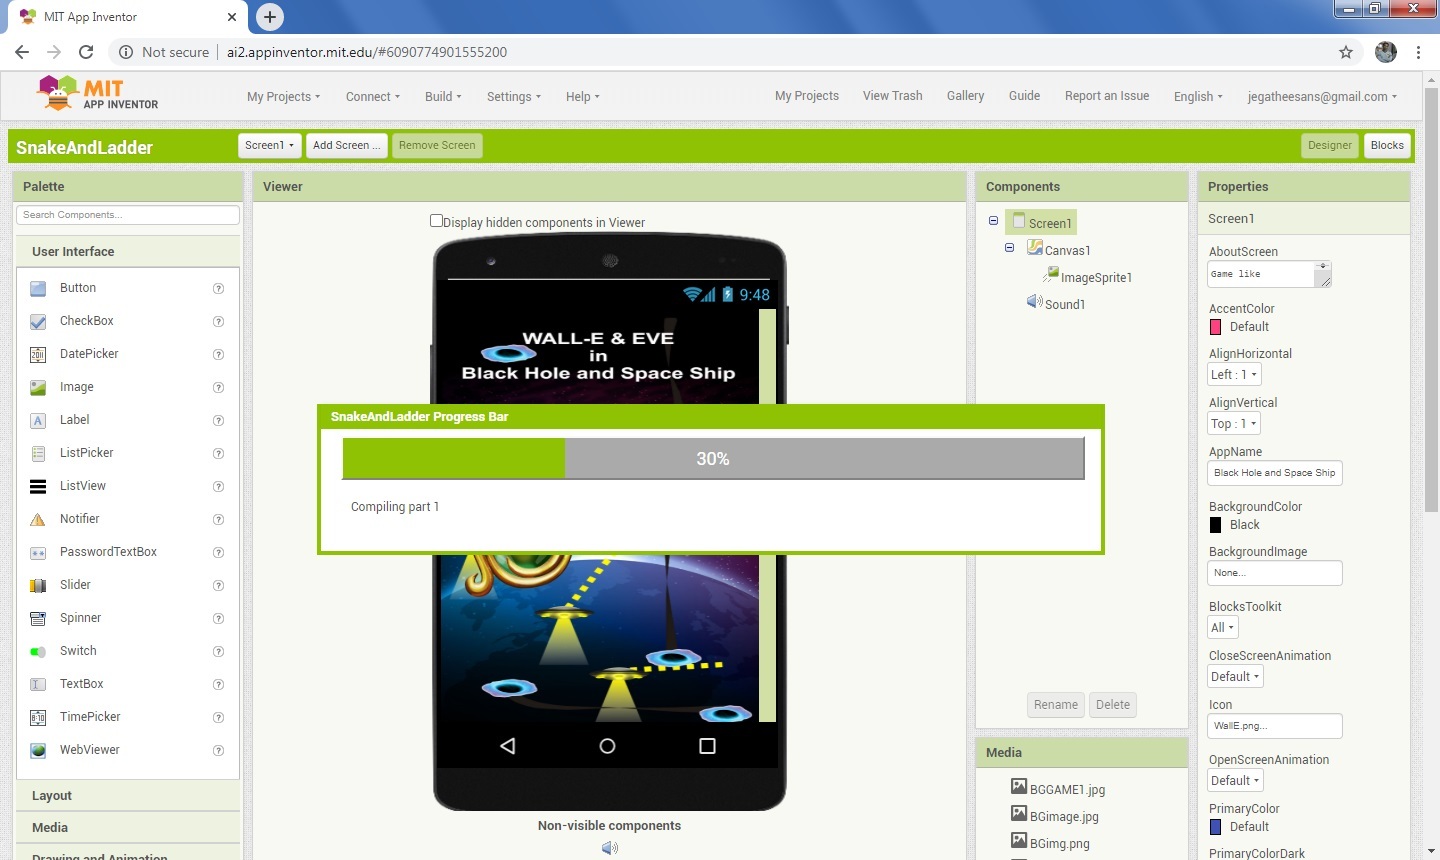Open the Build menu
Viewport: 1440px width, 860px height.
click(x=443, y=97)
